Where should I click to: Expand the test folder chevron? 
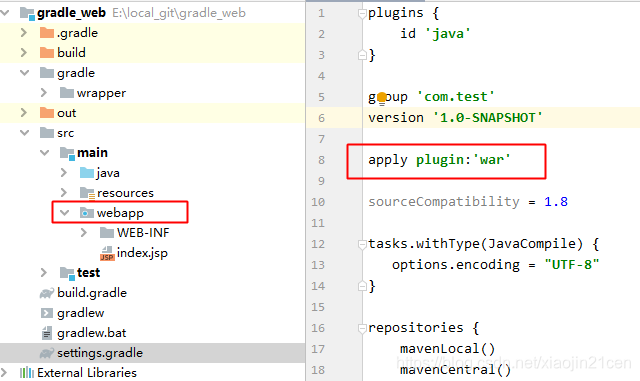44,273
